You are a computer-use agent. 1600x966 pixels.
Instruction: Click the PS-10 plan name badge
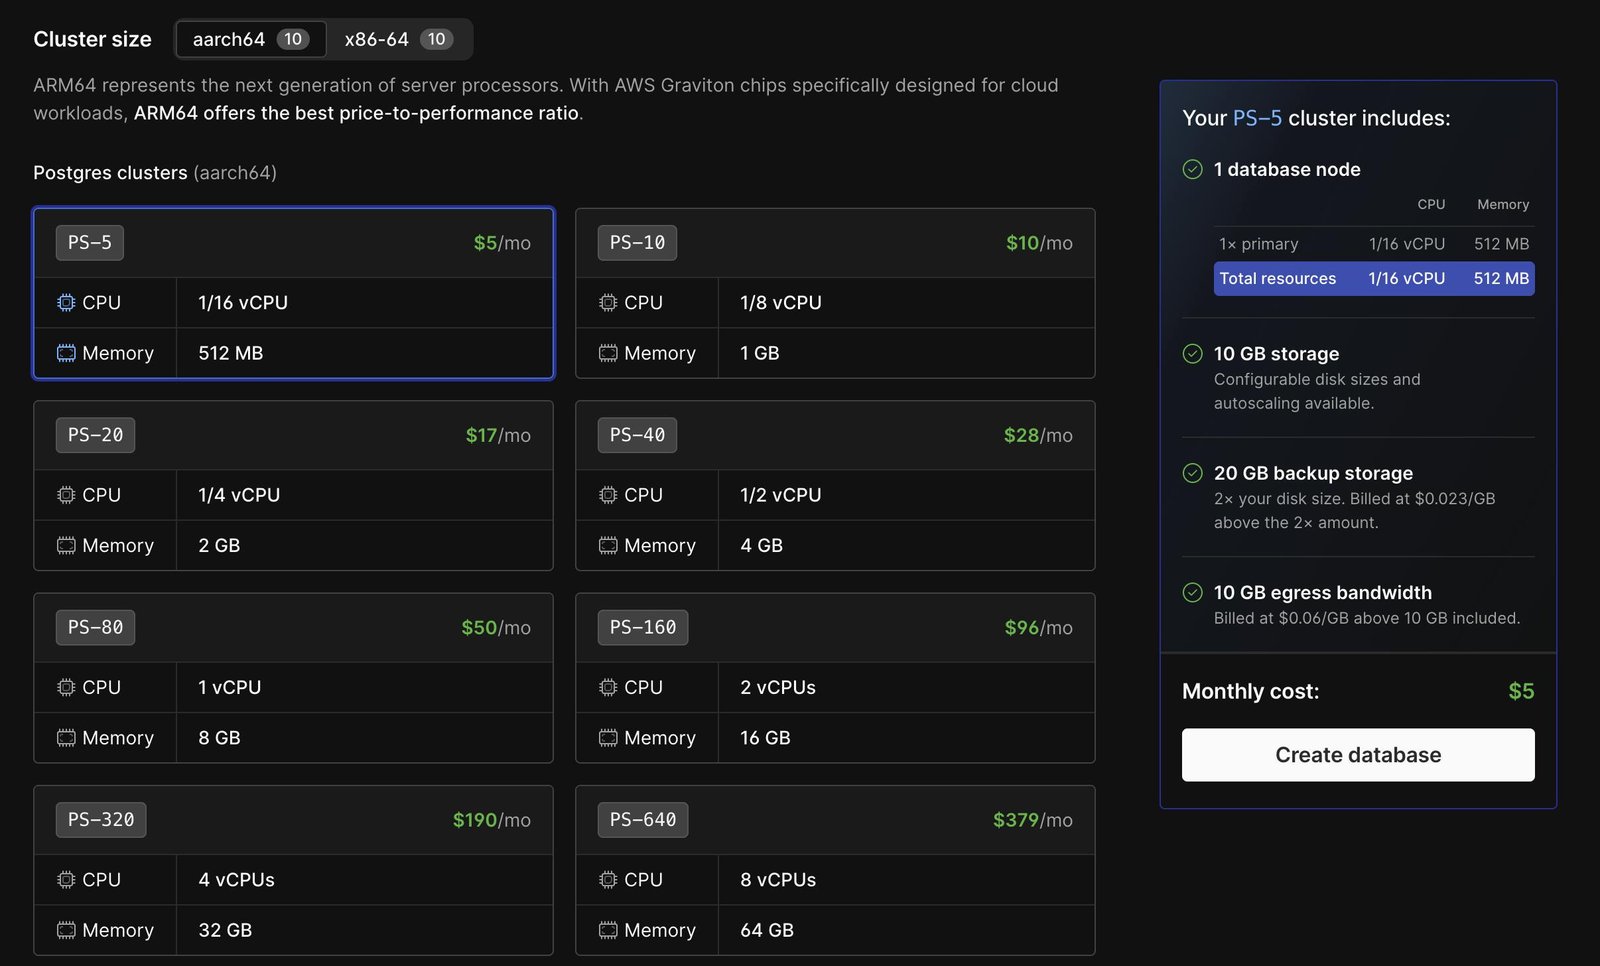pyautogui.click(x=637, y=242)
